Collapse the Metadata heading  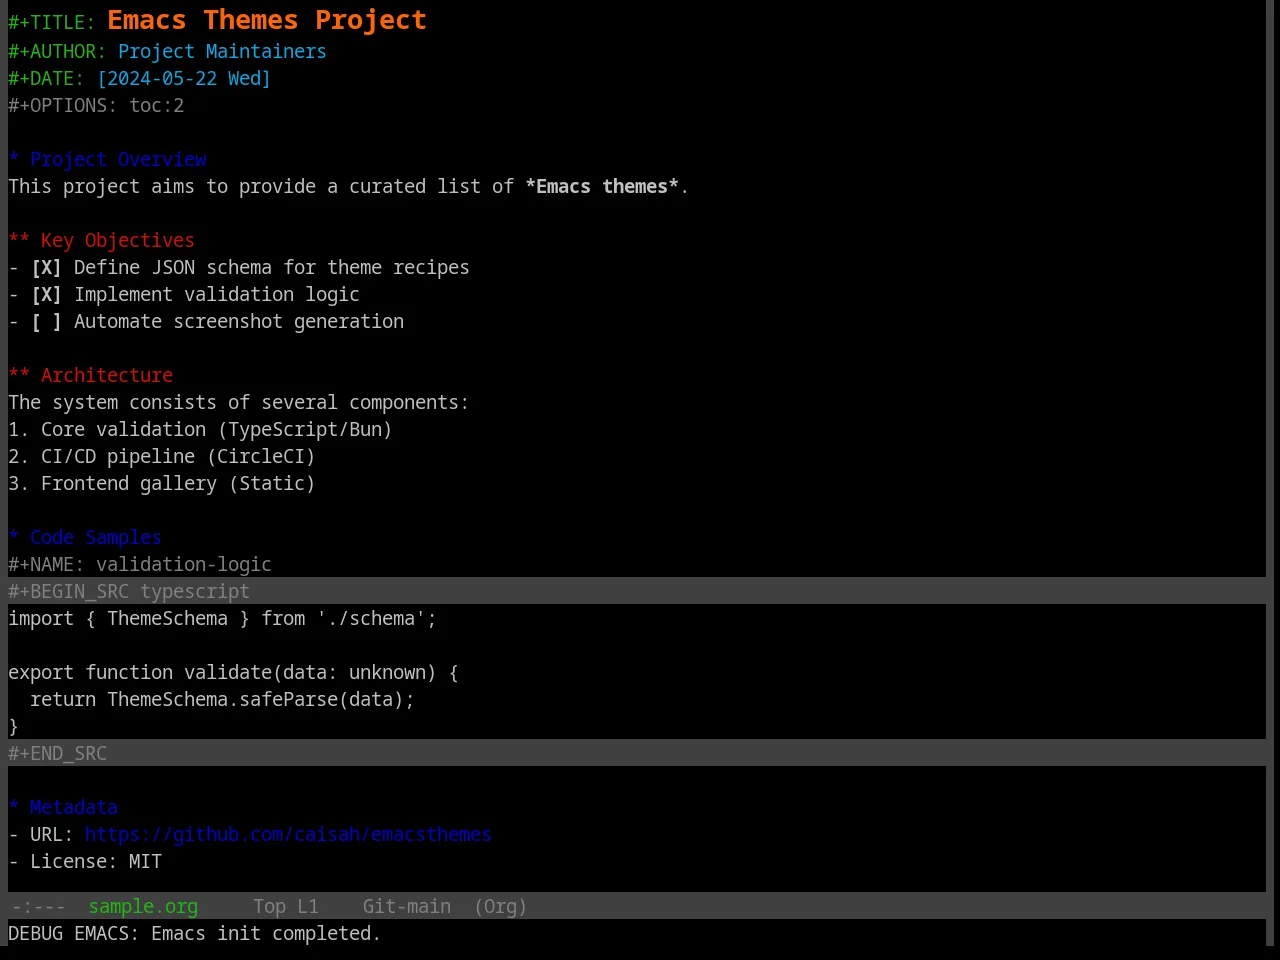pyautogui.click(x=63, y=808)
